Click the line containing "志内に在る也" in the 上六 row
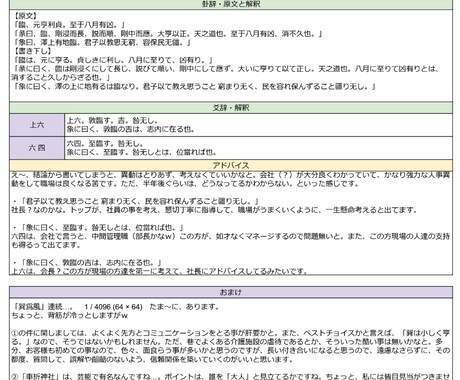Viewport: 460px width, 380px height. [x=131, y=129]
